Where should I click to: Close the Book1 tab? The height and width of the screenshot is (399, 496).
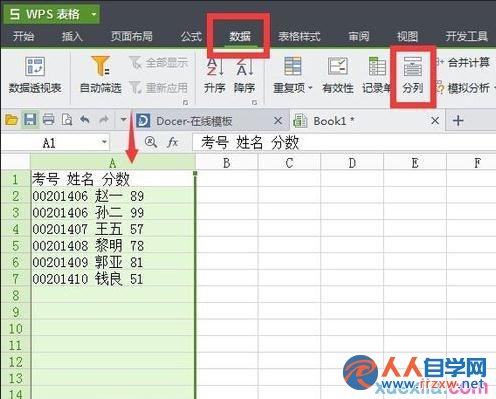[435, 121]
